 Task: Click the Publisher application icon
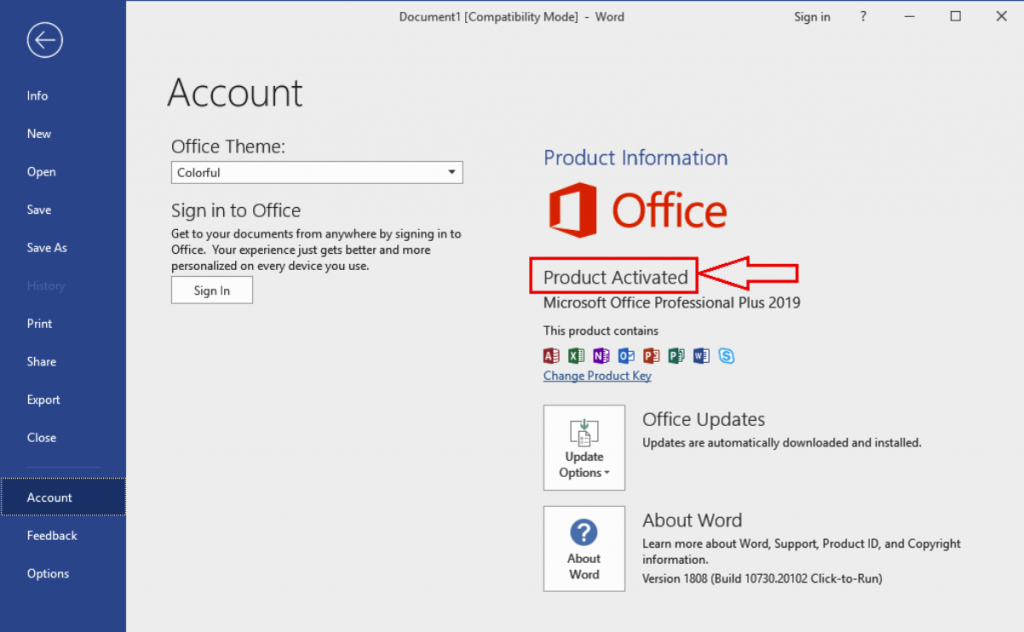(x=677, y=355)
